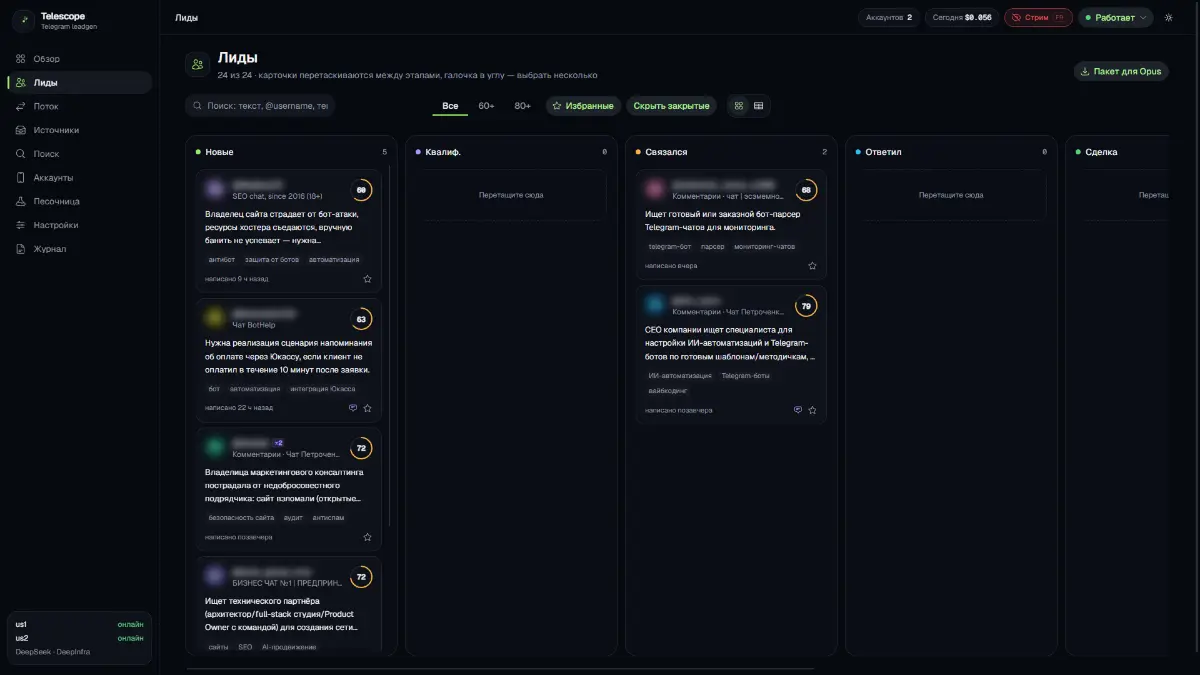
Task: Star the bot-attack lead card
Action: (367, 279)
